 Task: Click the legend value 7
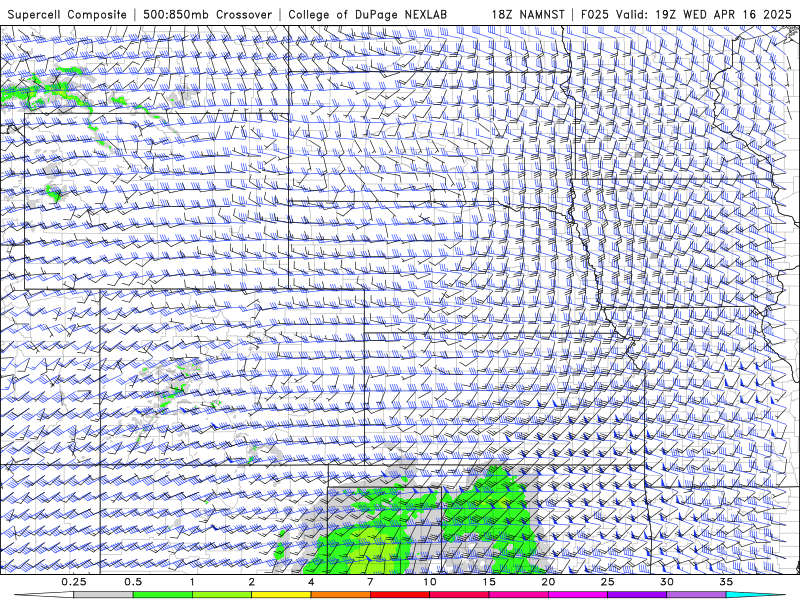coord(370,582)
